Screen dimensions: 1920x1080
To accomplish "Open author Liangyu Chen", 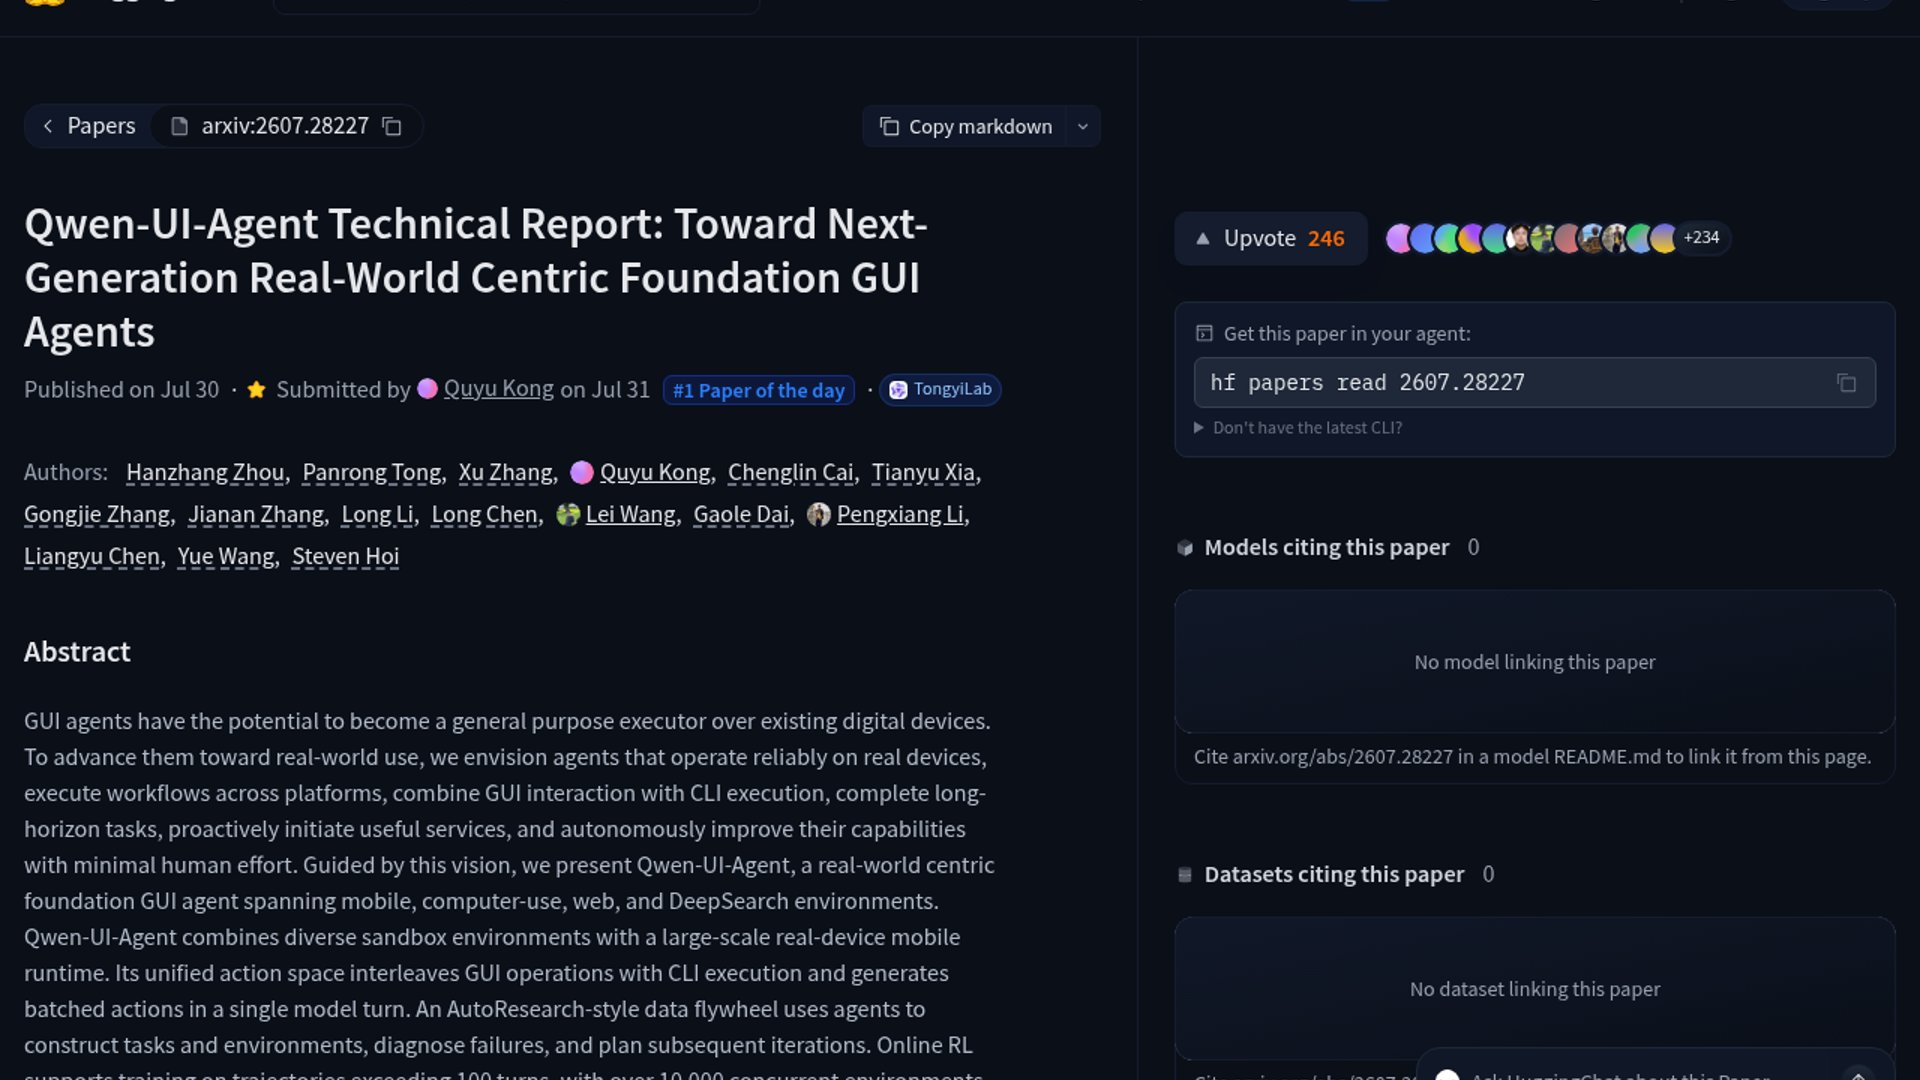I will click(92, 556).
